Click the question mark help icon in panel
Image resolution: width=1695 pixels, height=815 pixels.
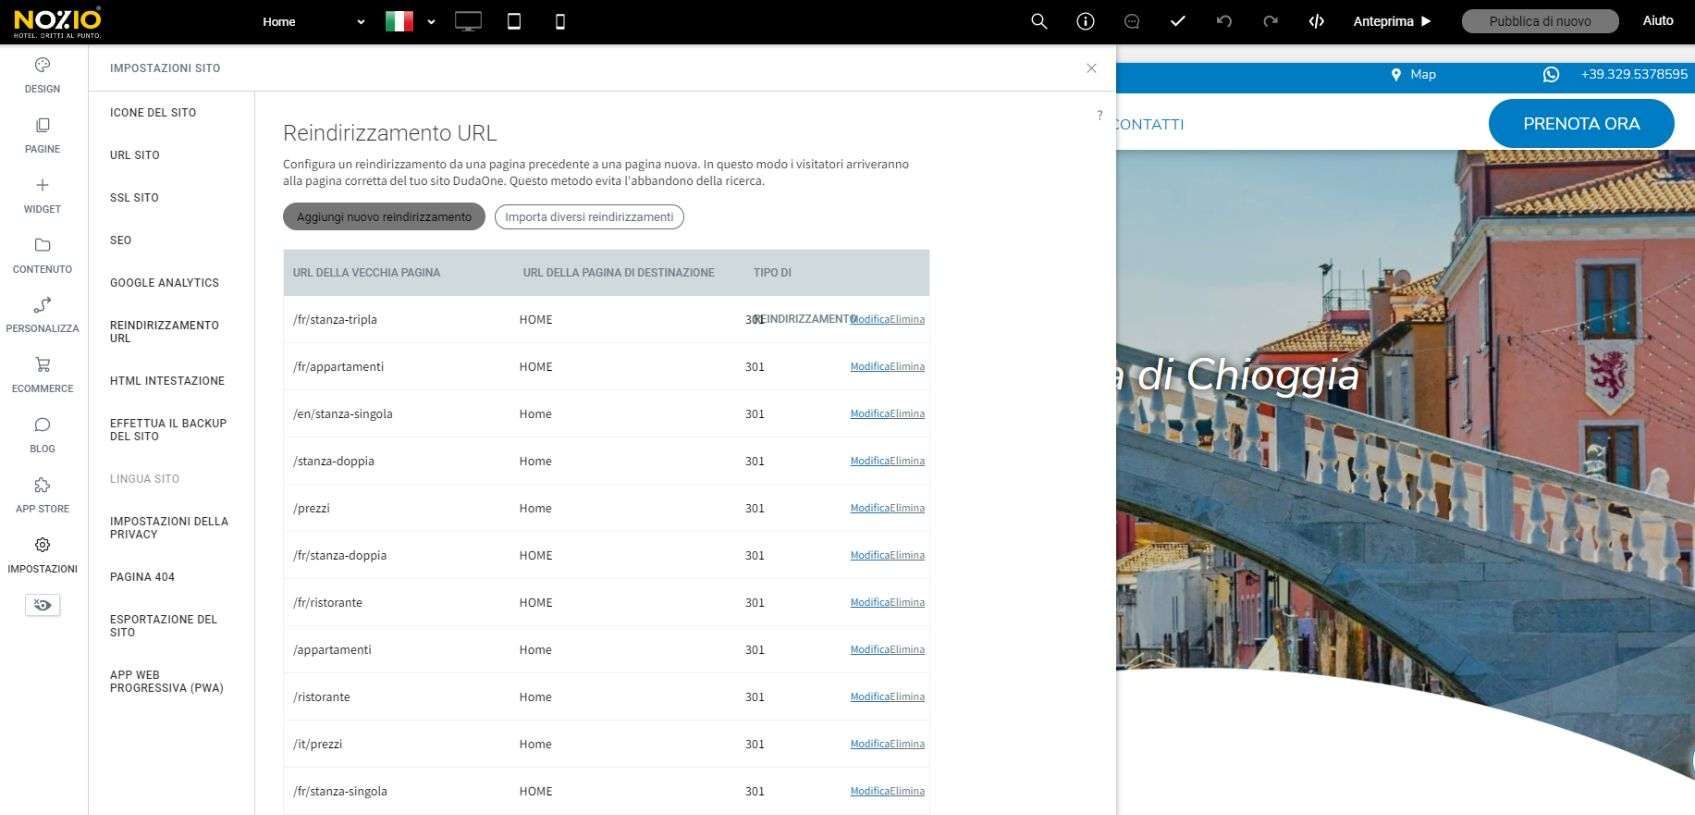[1100, 115]
